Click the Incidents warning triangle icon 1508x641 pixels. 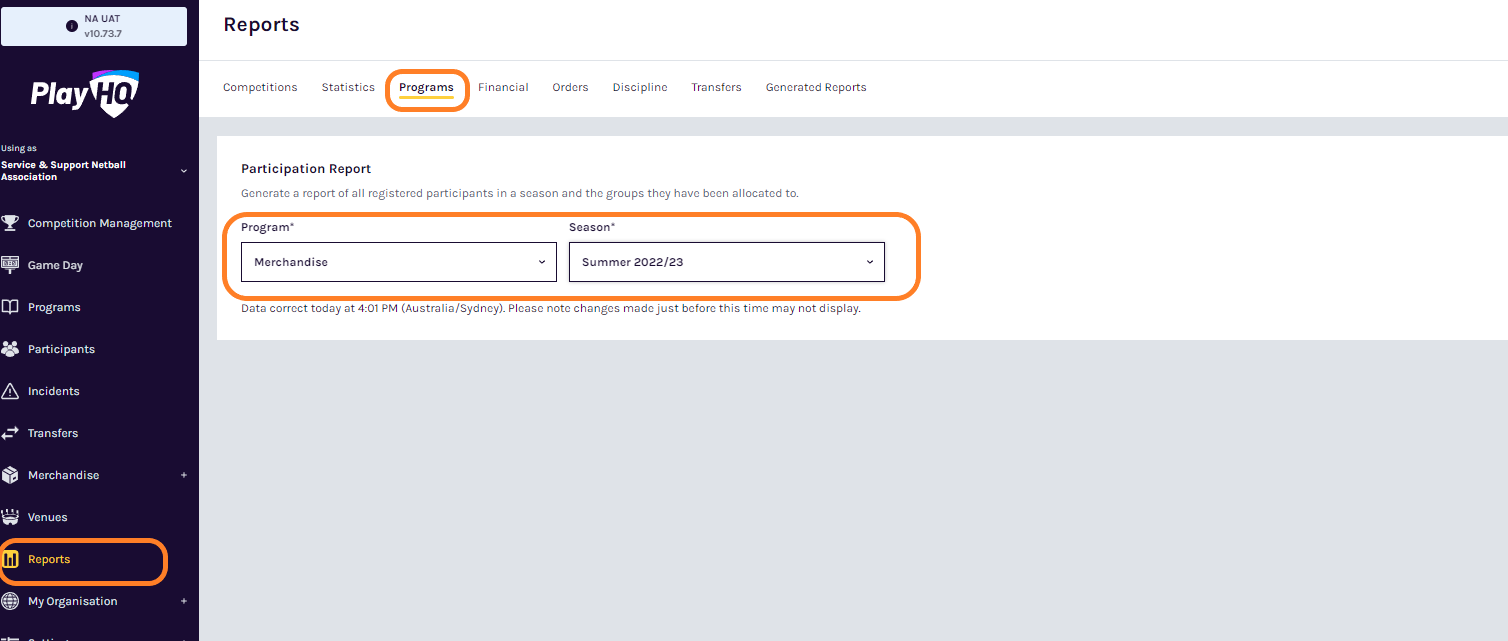(10, 391)
